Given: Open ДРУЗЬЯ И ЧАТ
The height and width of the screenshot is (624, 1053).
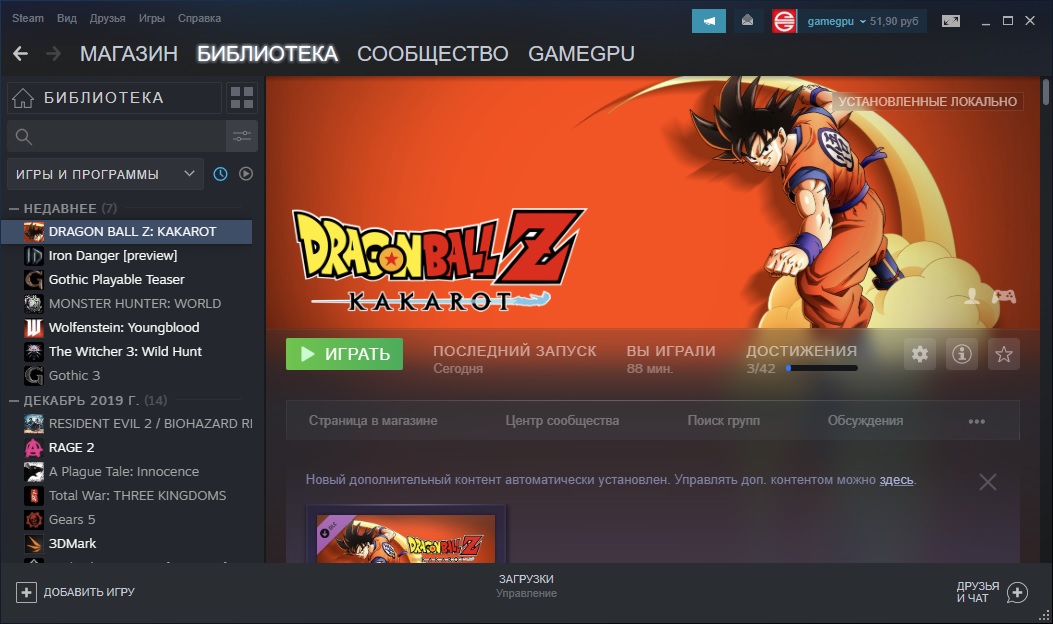Looking at the screenshot, I should [992, 592].
